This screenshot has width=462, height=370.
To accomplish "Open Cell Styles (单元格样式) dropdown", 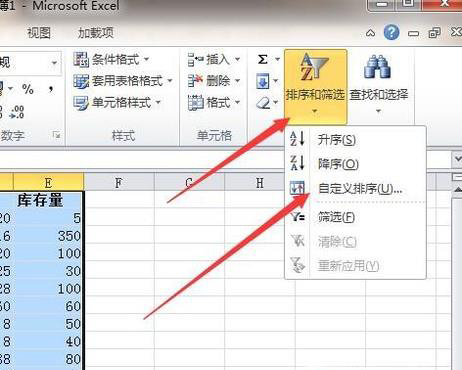I will click(x=117, y=103).
